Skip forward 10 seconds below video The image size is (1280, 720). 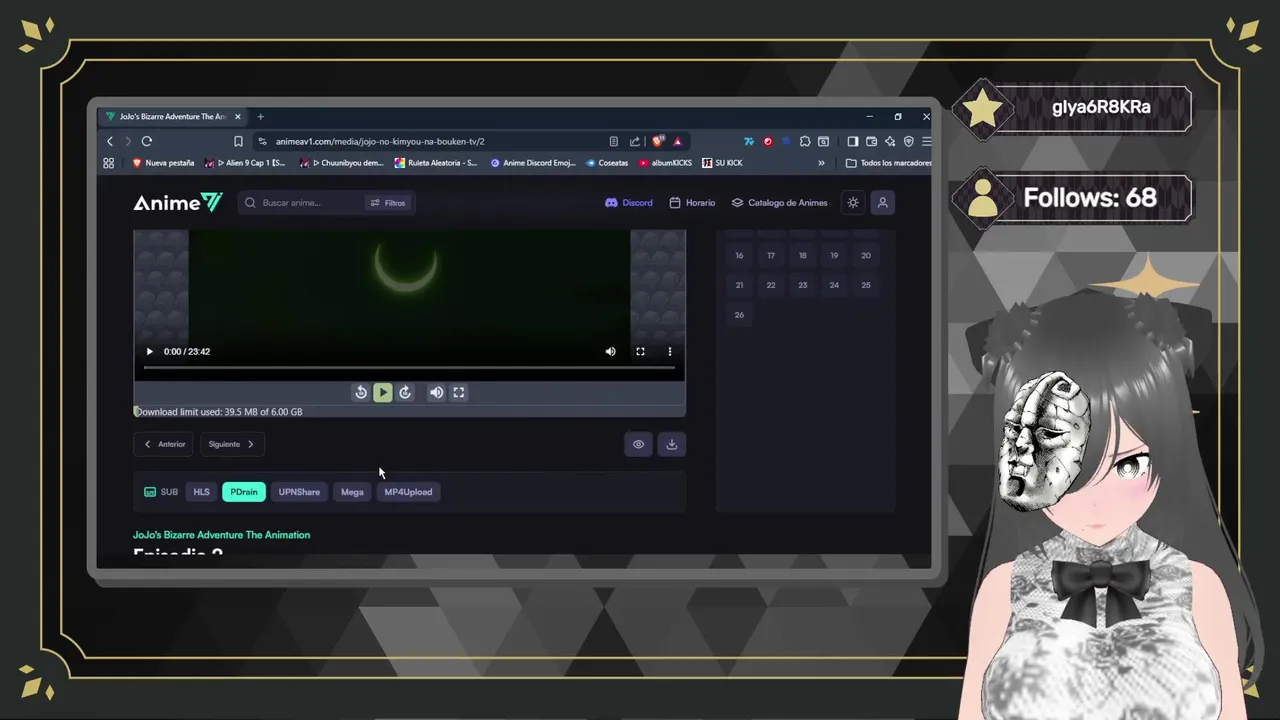(x=405, y=392)
